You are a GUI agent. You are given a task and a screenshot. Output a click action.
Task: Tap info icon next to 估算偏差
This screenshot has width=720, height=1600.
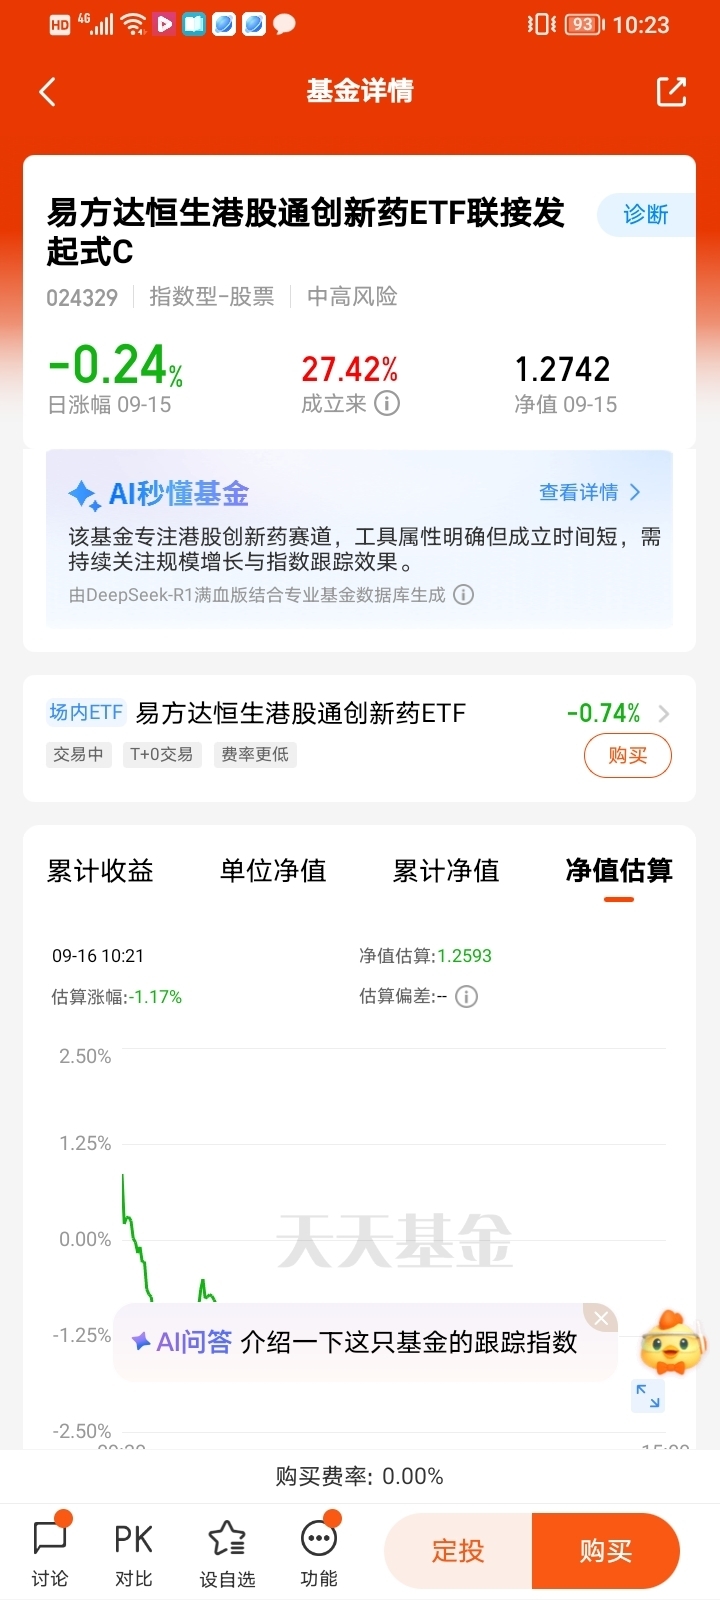tap(466, 996)
